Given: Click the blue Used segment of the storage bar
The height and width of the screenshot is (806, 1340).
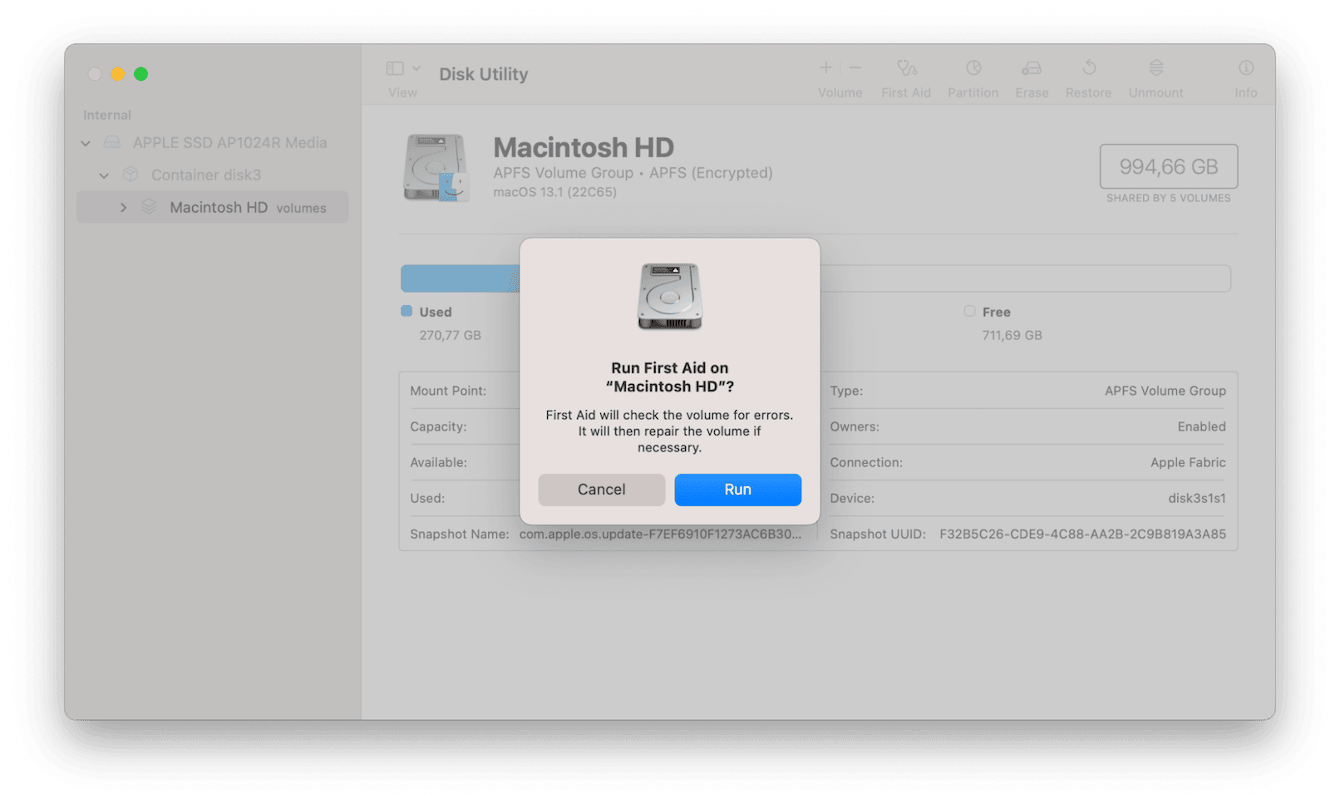Looking at the screenshot, I should 460,278.
